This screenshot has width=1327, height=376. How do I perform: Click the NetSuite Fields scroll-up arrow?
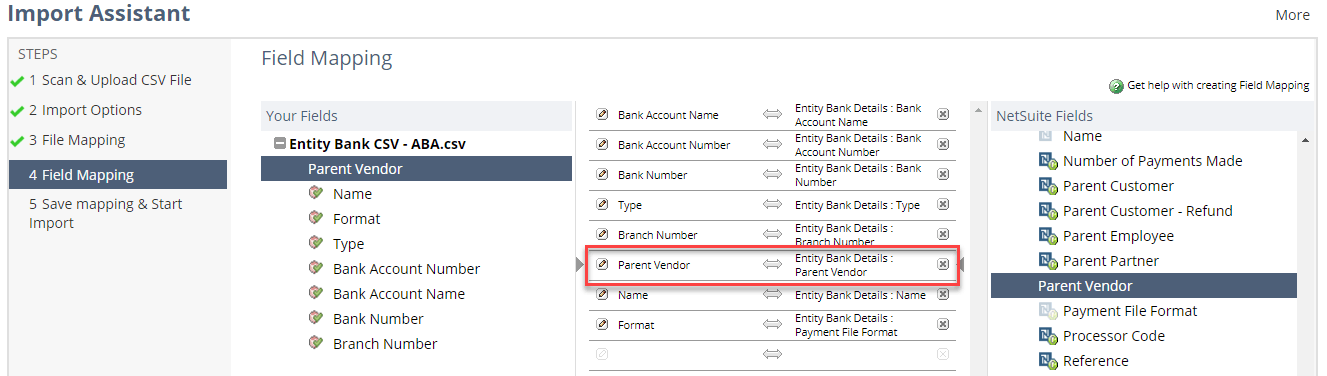[x=1306, y=141]
